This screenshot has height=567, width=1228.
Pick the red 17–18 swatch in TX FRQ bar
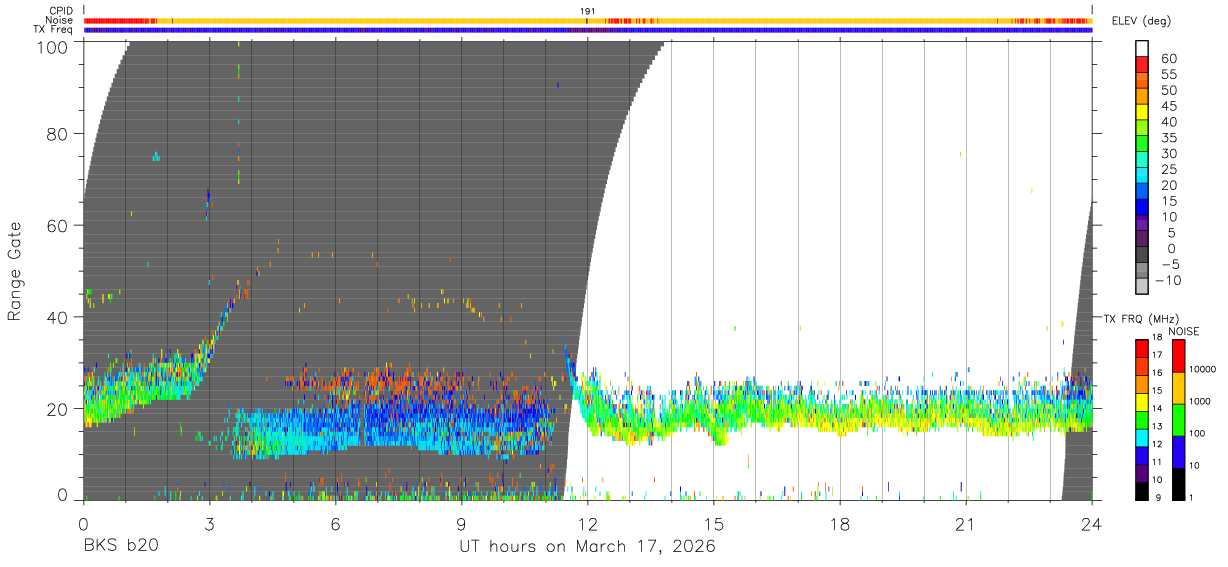(x=1142, y=347)
